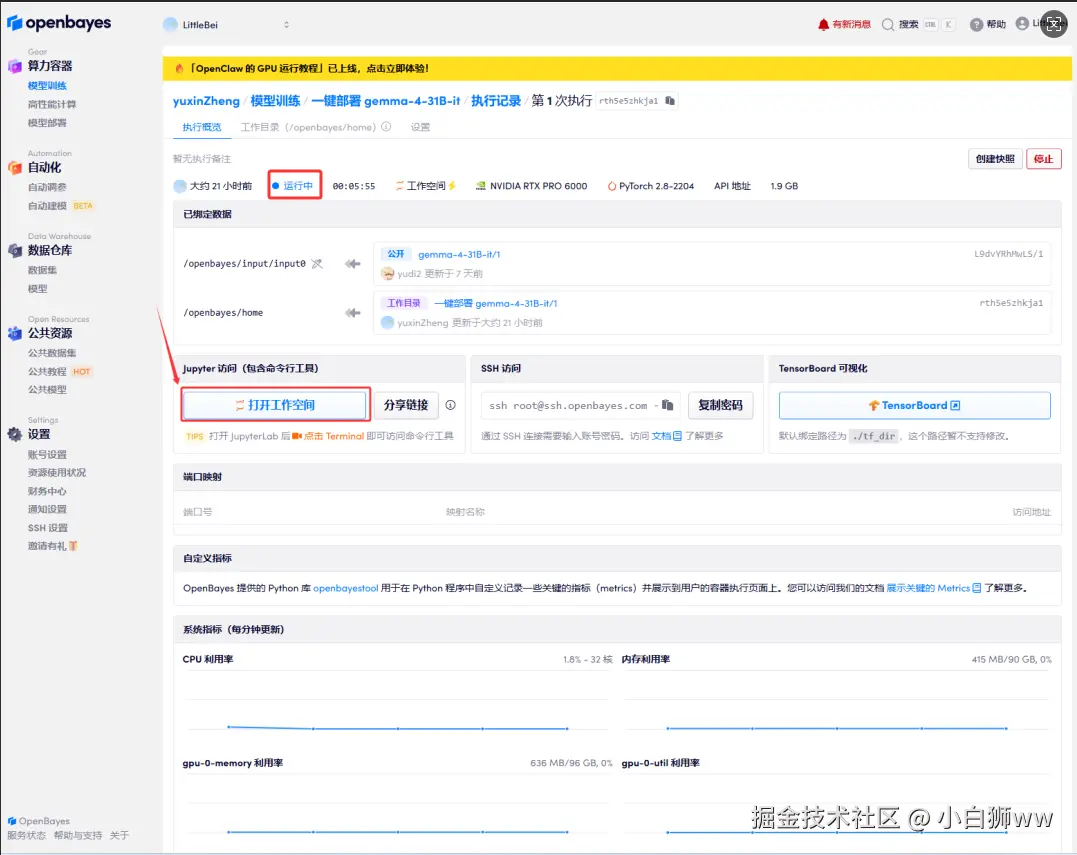Click the fire icon in the yellow banner
1077x855 pixels.
pos(179,69)
